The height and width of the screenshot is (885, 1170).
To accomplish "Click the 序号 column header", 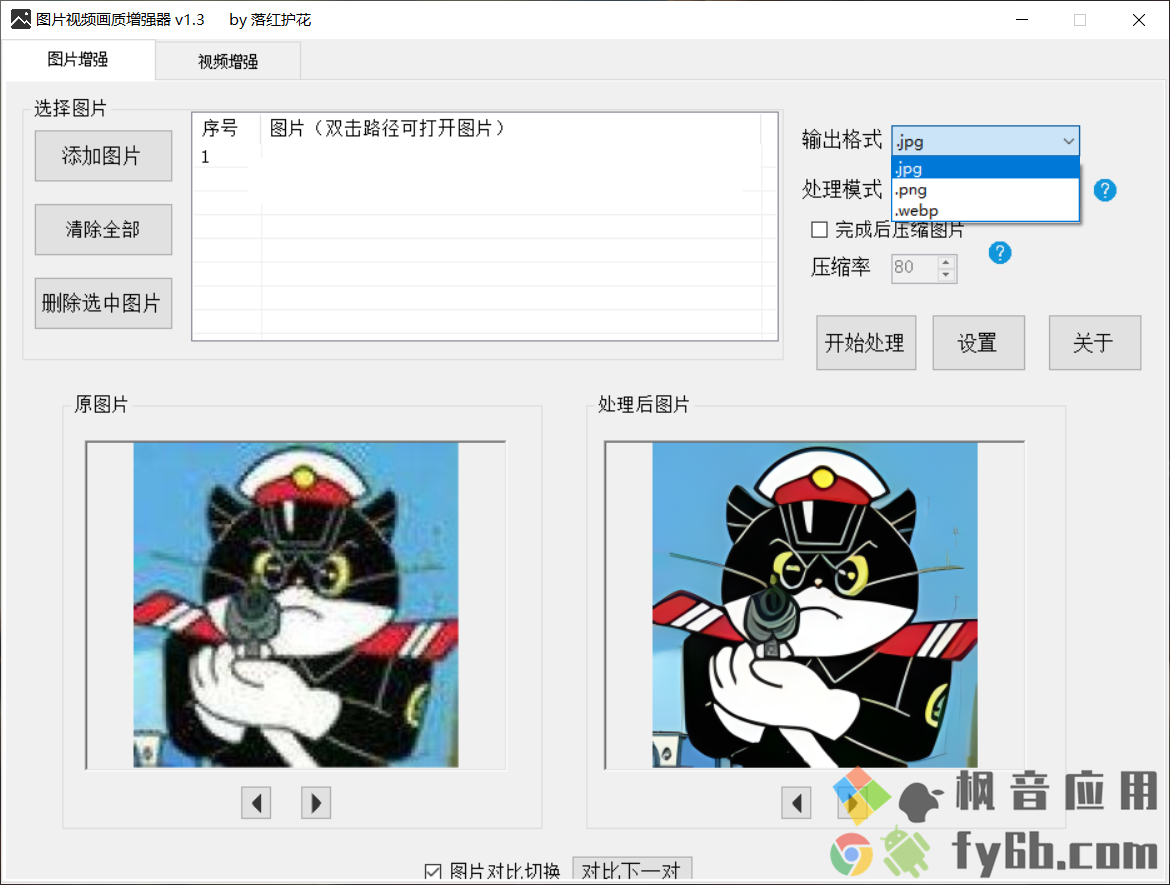I will point(227,128).
